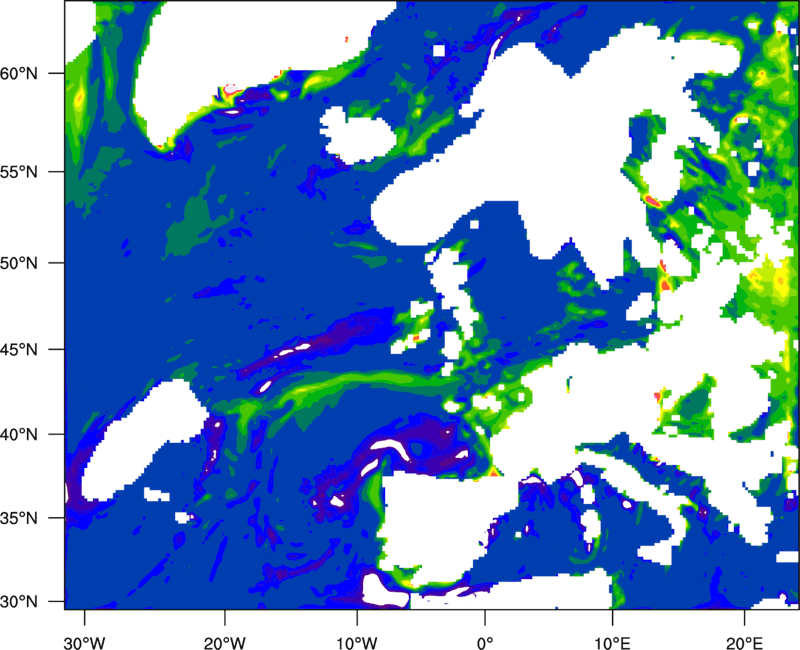Click the 60°N latitude label
The height and width of the screenshot is (650, 800).
tap(21, 74)
